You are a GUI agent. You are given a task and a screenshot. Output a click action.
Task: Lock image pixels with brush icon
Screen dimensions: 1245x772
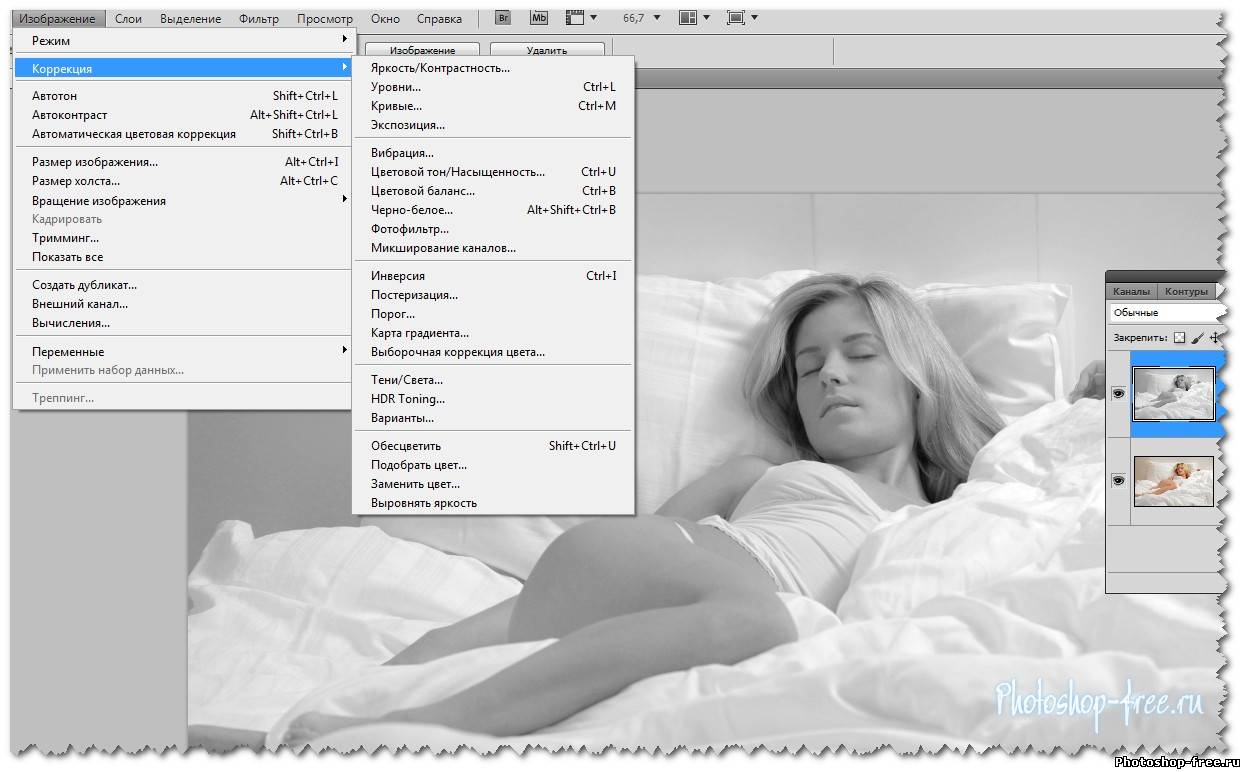tap(1197, 338)
